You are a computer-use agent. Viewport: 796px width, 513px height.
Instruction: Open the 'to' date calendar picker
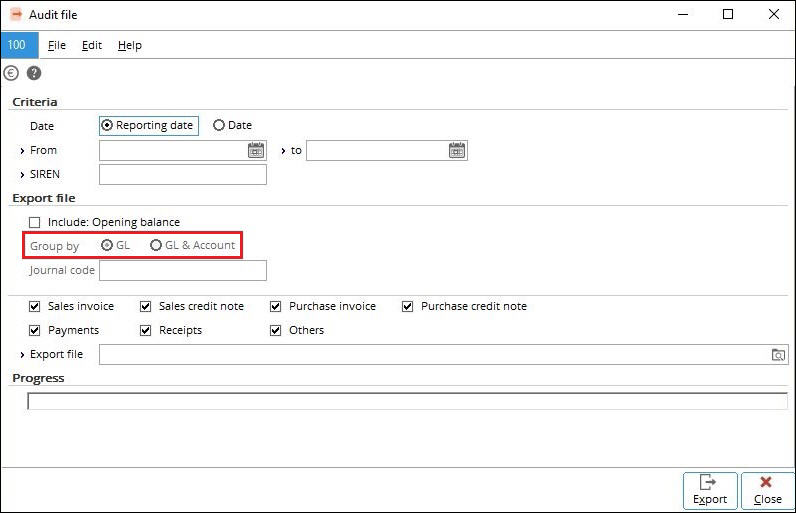tap(457, 151)
